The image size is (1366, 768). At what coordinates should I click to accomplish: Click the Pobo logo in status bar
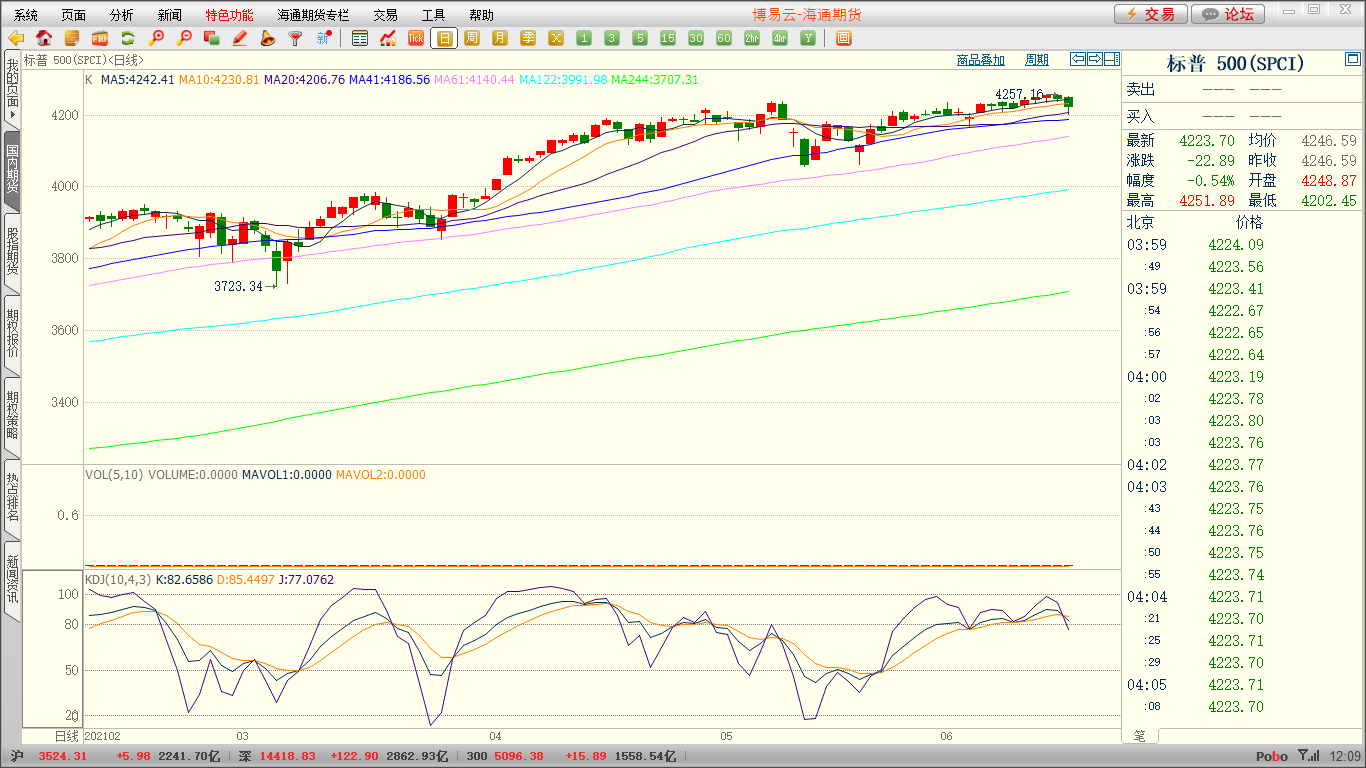(1272, 756)
